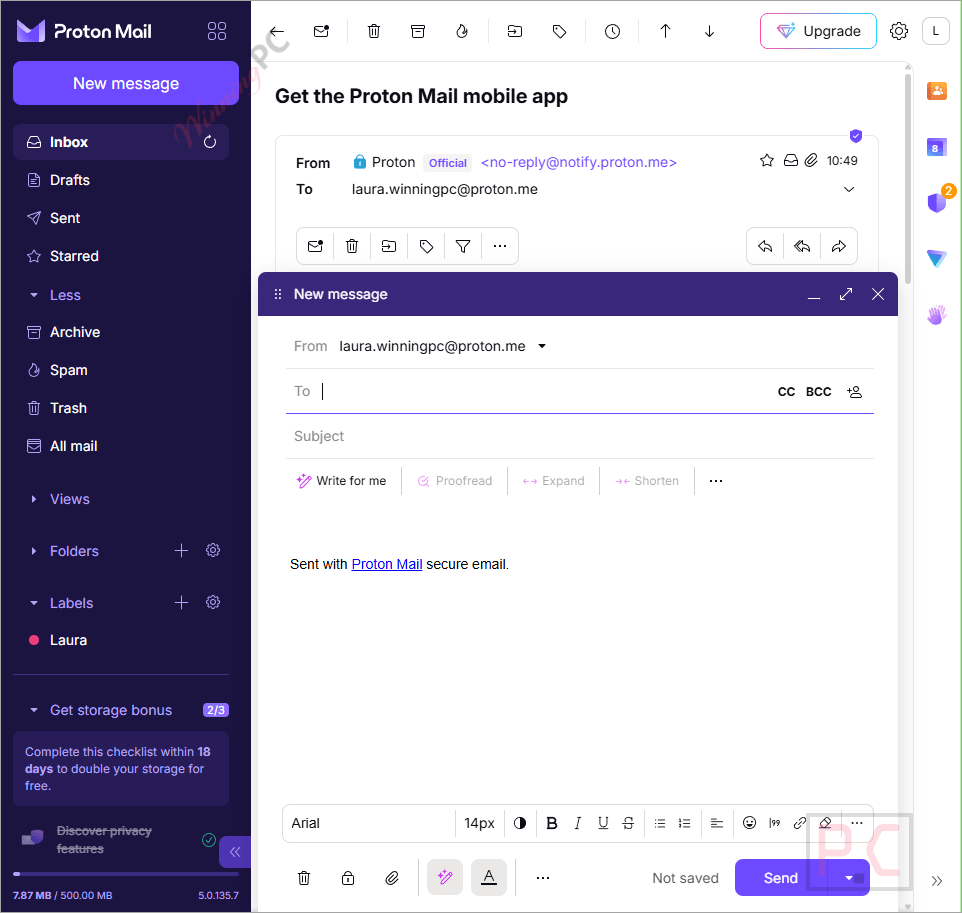
Task: Click the New message compose button
Action: 126,83
